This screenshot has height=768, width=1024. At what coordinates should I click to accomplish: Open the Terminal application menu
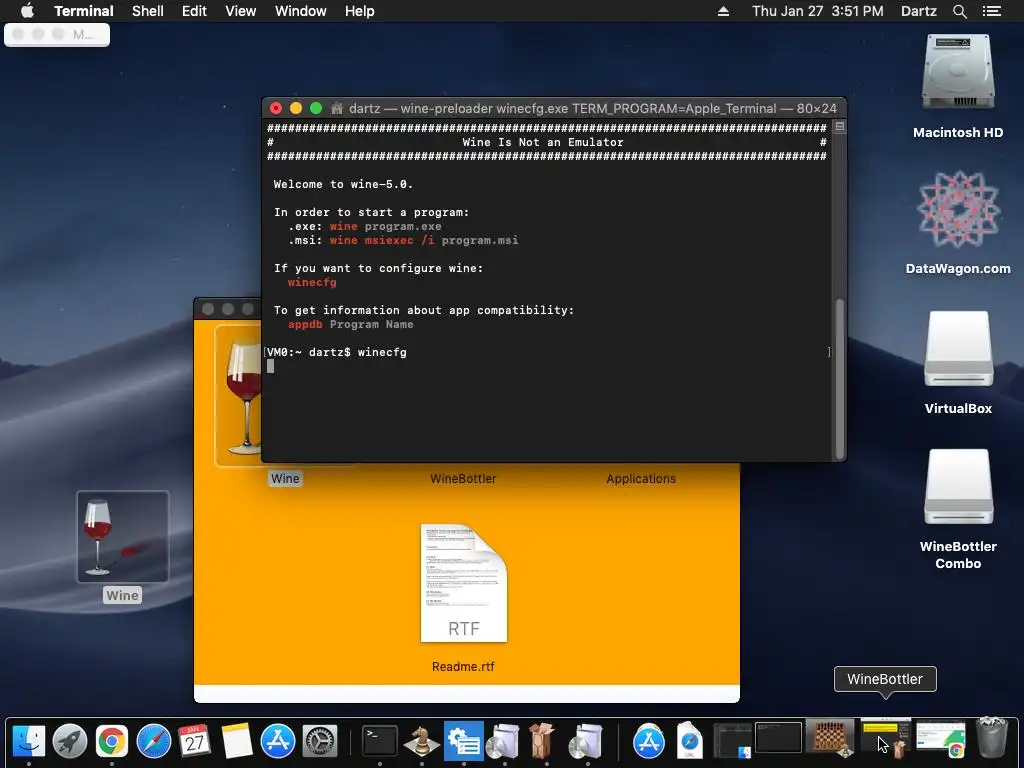(84, 11)
